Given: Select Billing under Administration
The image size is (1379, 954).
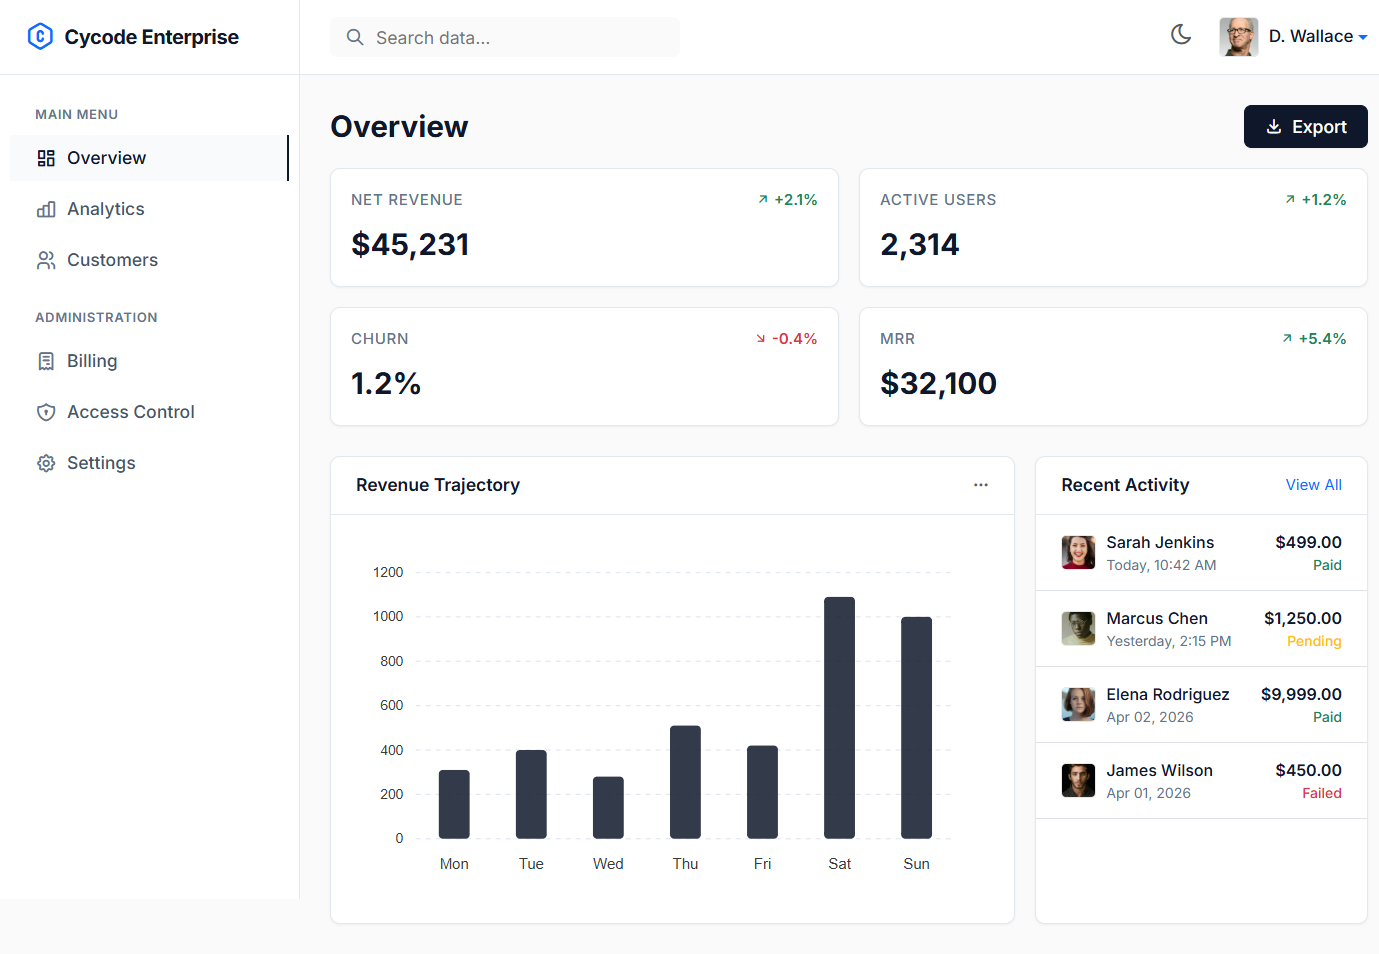Looking at the screenshot, I should [91, 361].
